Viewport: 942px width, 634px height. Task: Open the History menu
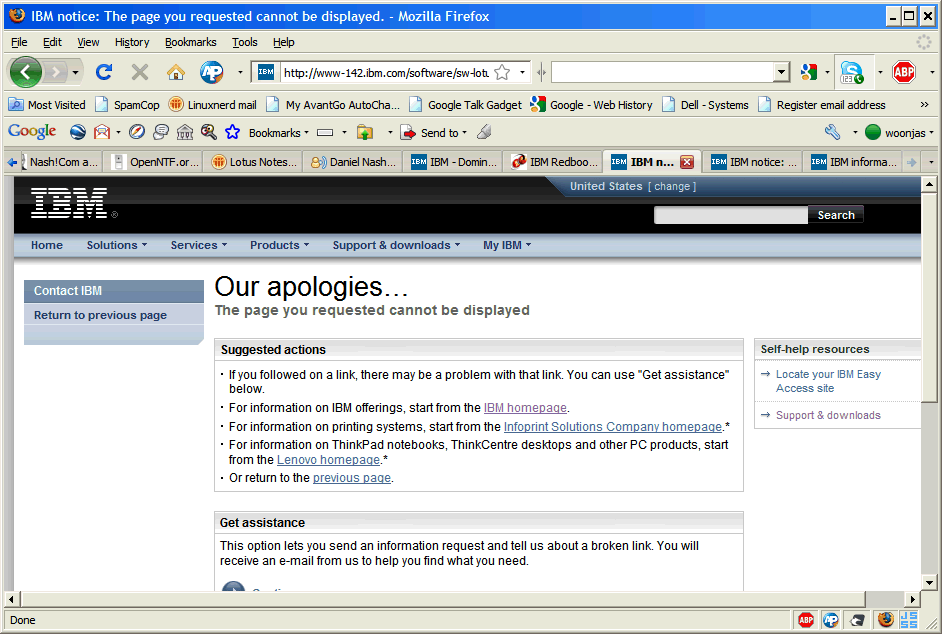[x=132, y=42]
